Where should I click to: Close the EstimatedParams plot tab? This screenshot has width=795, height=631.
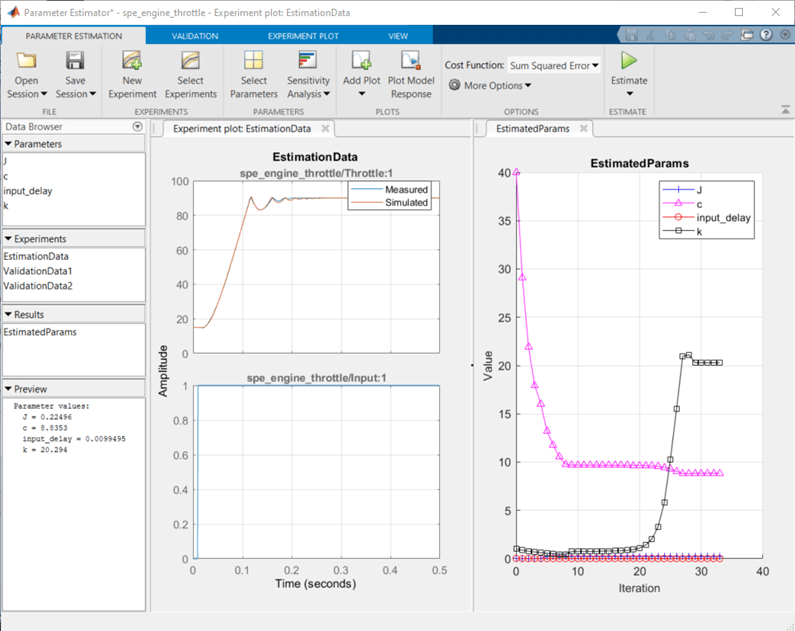(x=584, y=128)
